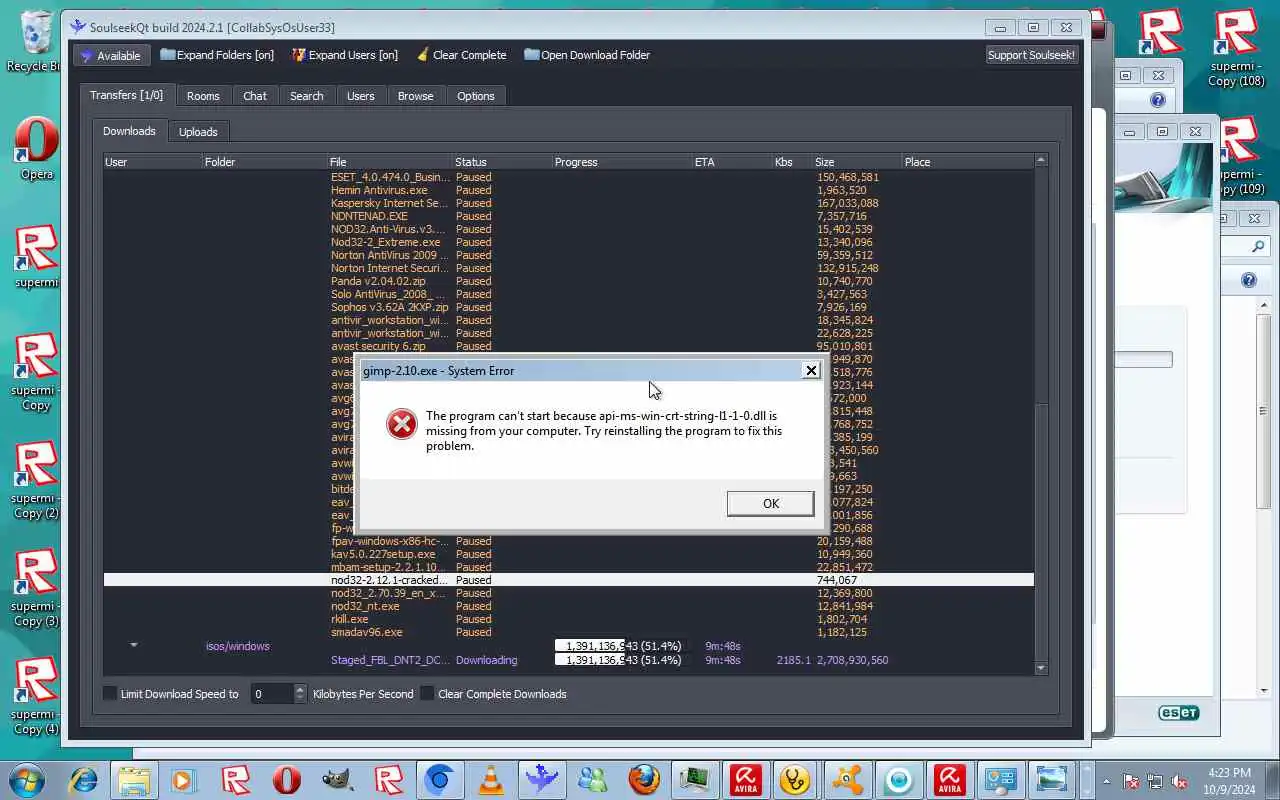
Task: Toggle the Available status button
Action: pos(111,55)
